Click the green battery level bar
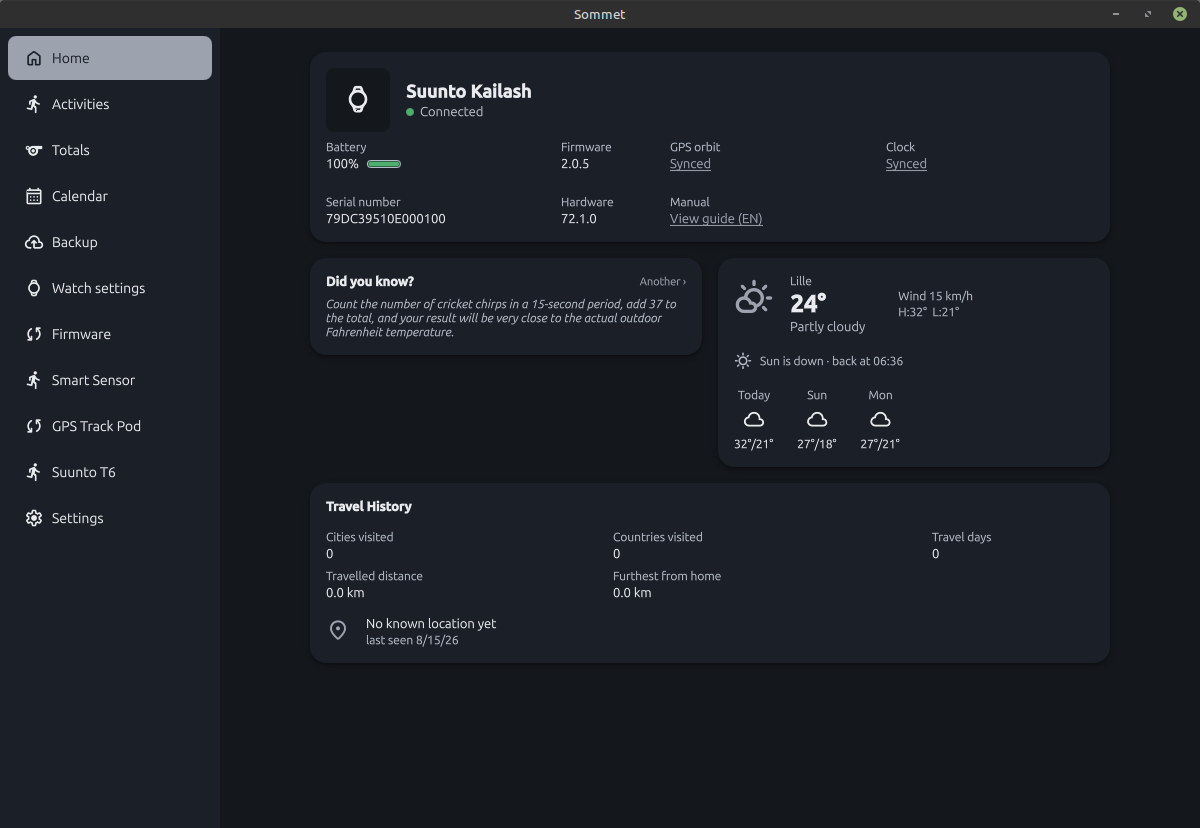This screenshot has width=1200, height=828. 384,164
